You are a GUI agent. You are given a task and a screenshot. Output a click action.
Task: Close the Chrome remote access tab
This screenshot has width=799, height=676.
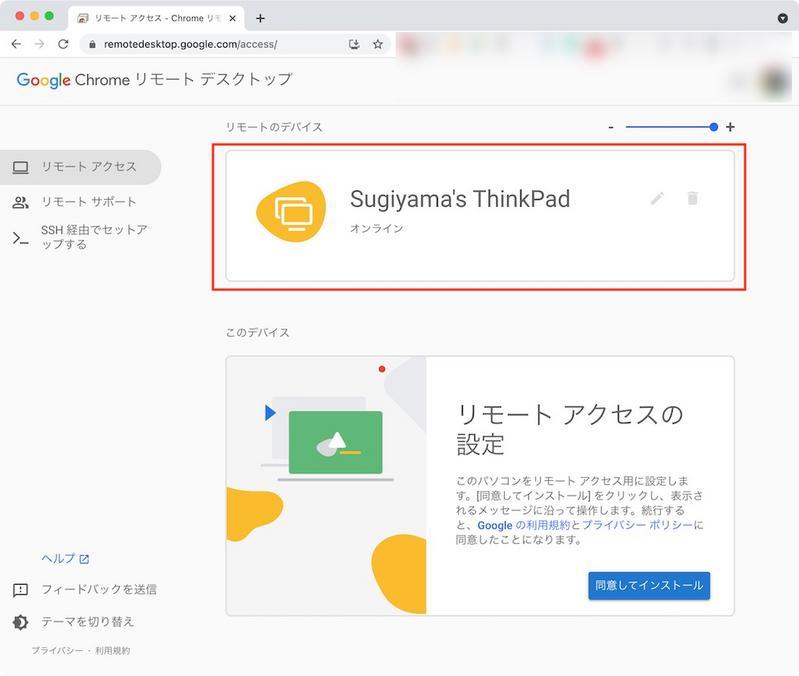(232, 18)
